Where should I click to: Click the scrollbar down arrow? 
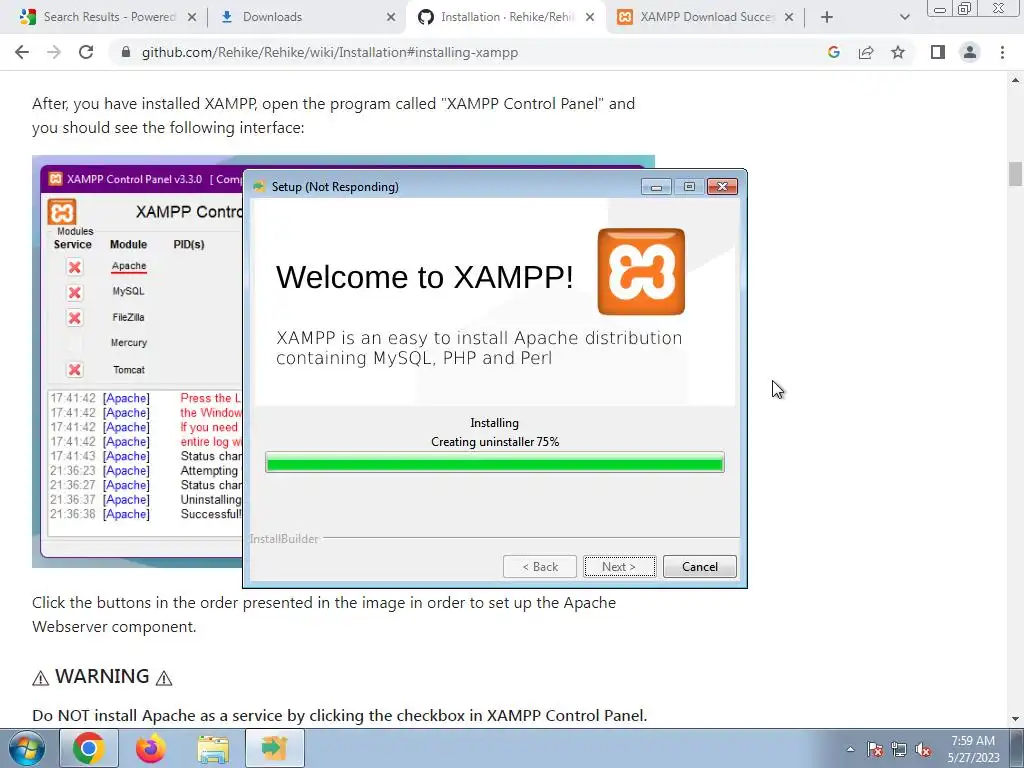pyautogui.click(x=1015, y=720)
